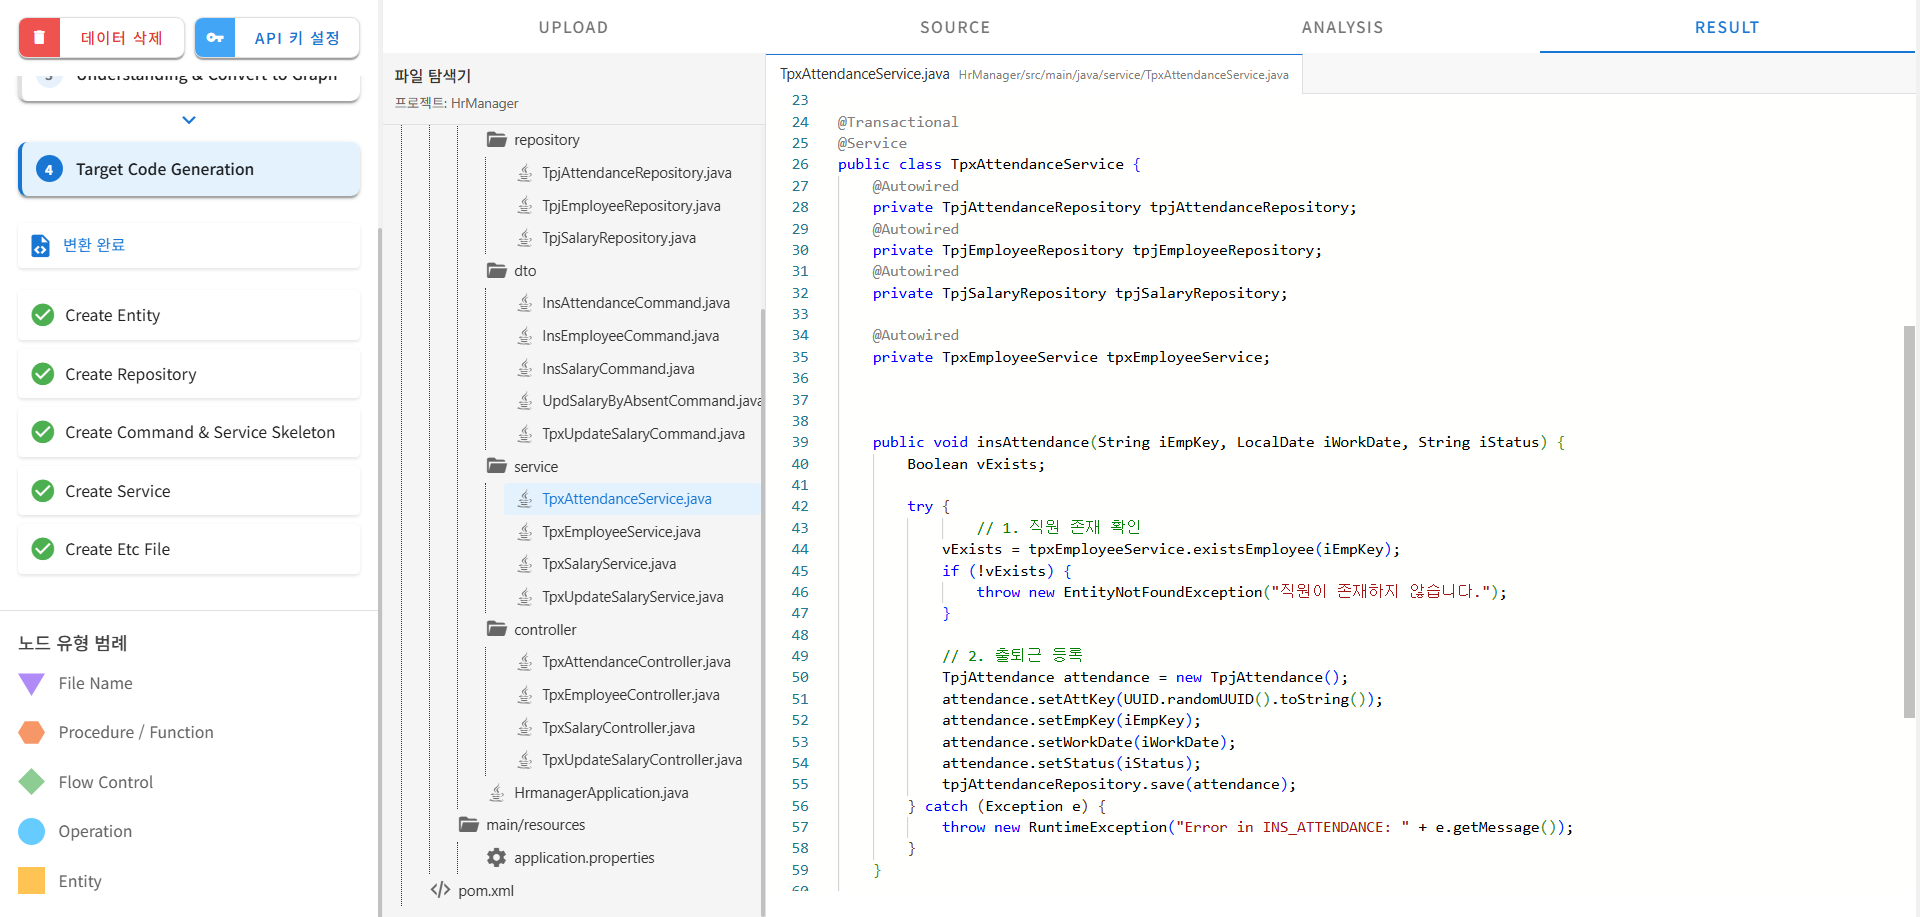Switch to the RESULT tab

click(1727, 27)
